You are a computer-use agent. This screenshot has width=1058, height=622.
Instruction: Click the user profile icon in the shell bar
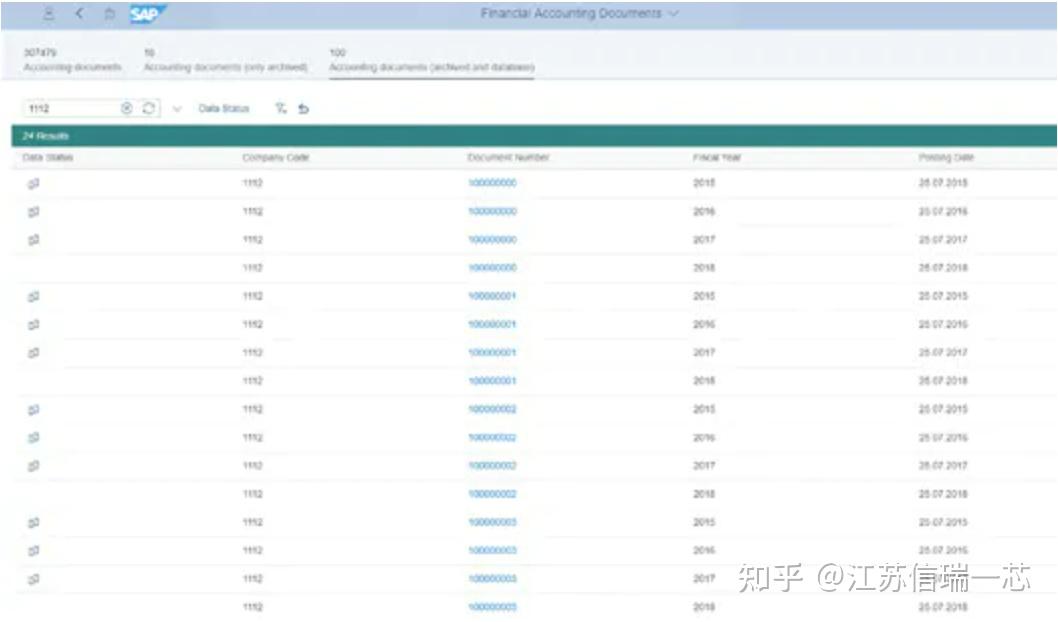click(47, 13)
